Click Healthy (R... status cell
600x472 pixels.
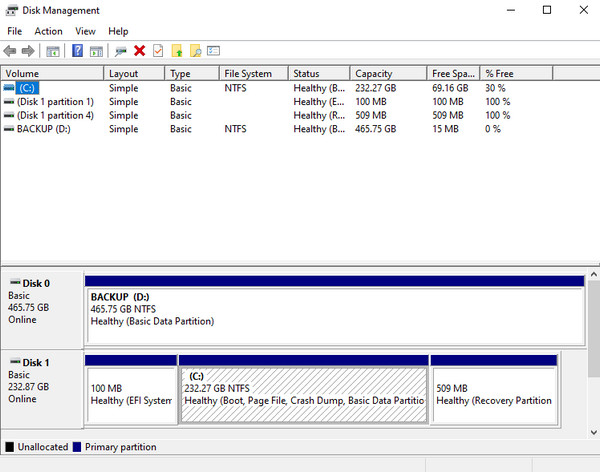319,115
